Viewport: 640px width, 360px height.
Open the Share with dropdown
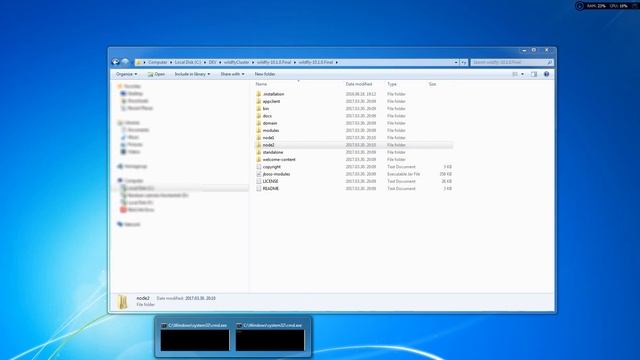[x=232, y=74]
